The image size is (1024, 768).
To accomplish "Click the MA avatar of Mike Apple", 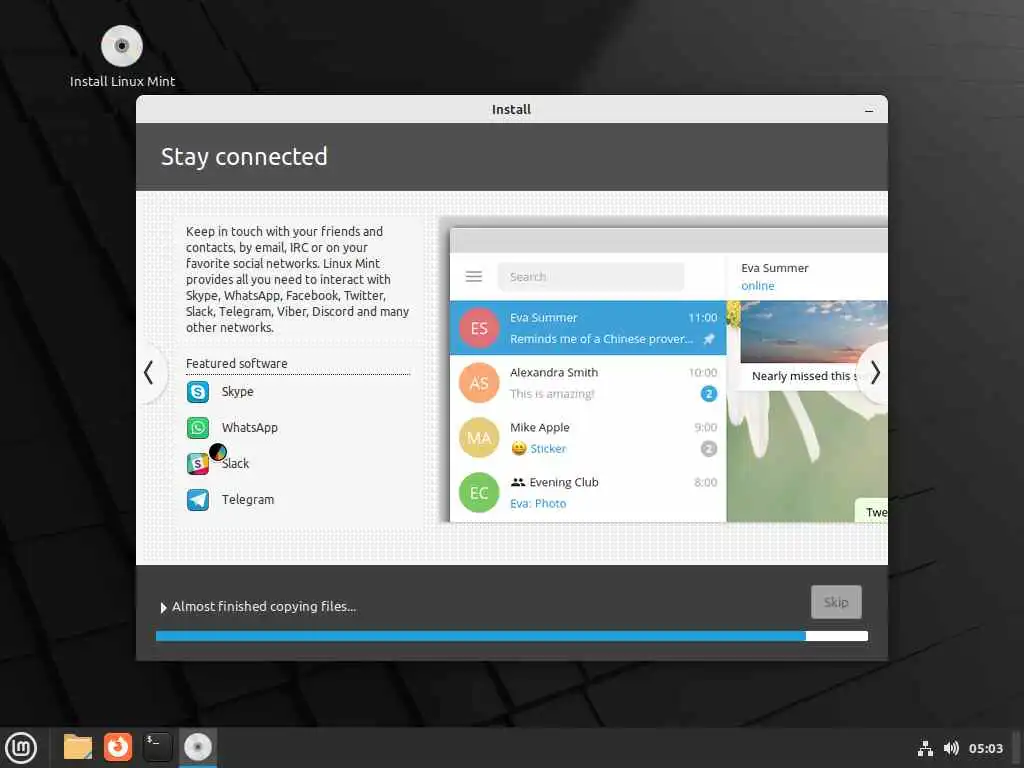I will (x=479, y=438).
